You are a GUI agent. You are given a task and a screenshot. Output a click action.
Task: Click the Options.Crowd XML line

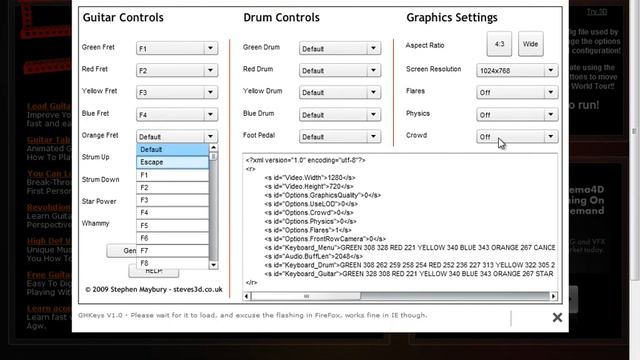pyautogui.click(x=309, y=213)
